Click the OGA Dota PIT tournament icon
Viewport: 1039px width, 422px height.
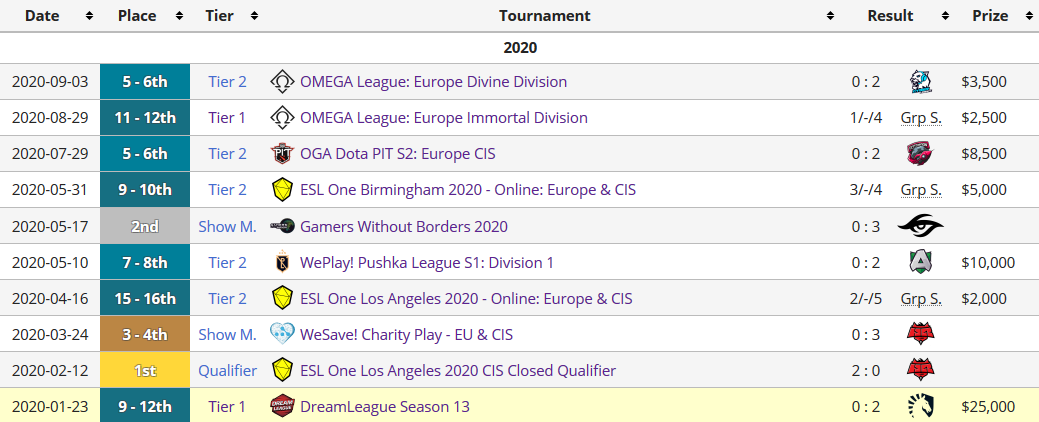[x=283, y=154]
